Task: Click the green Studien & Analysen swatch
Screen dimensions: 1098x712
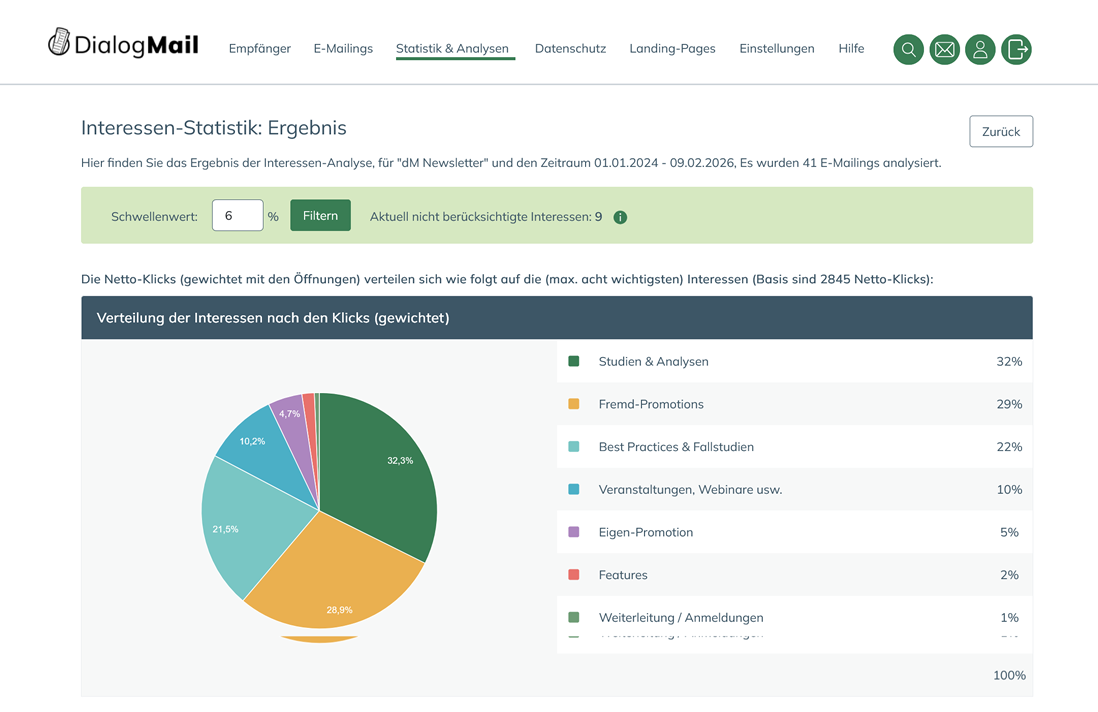Action: pos(574,361)
